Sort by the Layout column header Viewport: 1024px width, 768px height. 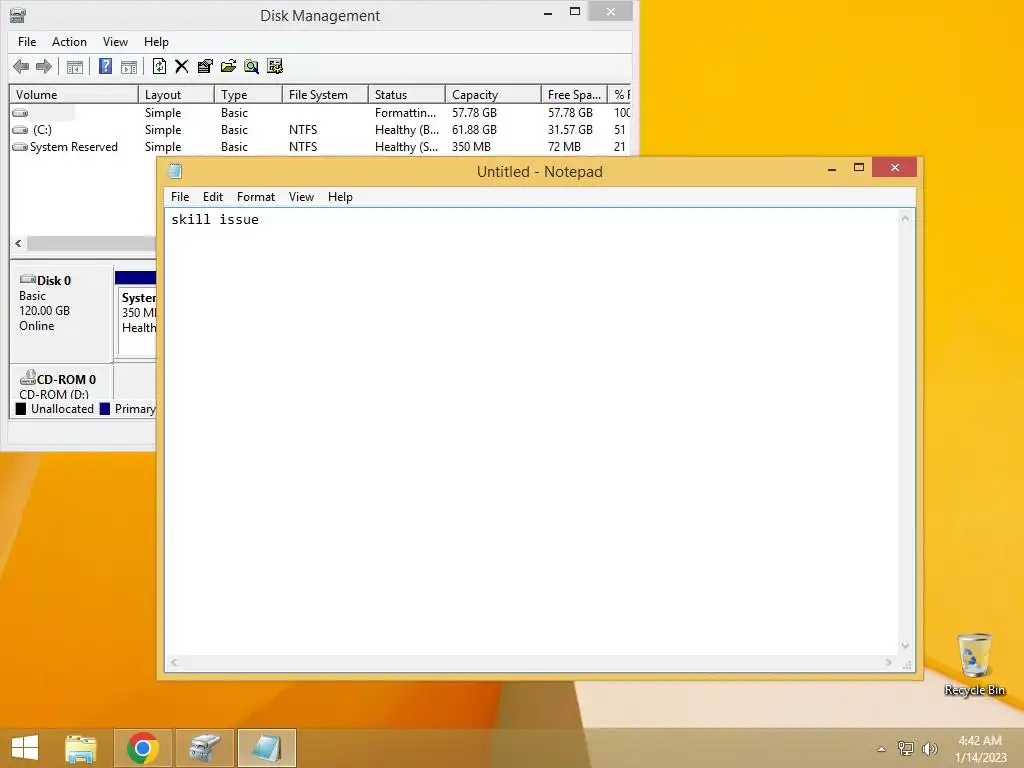[176, 95]
